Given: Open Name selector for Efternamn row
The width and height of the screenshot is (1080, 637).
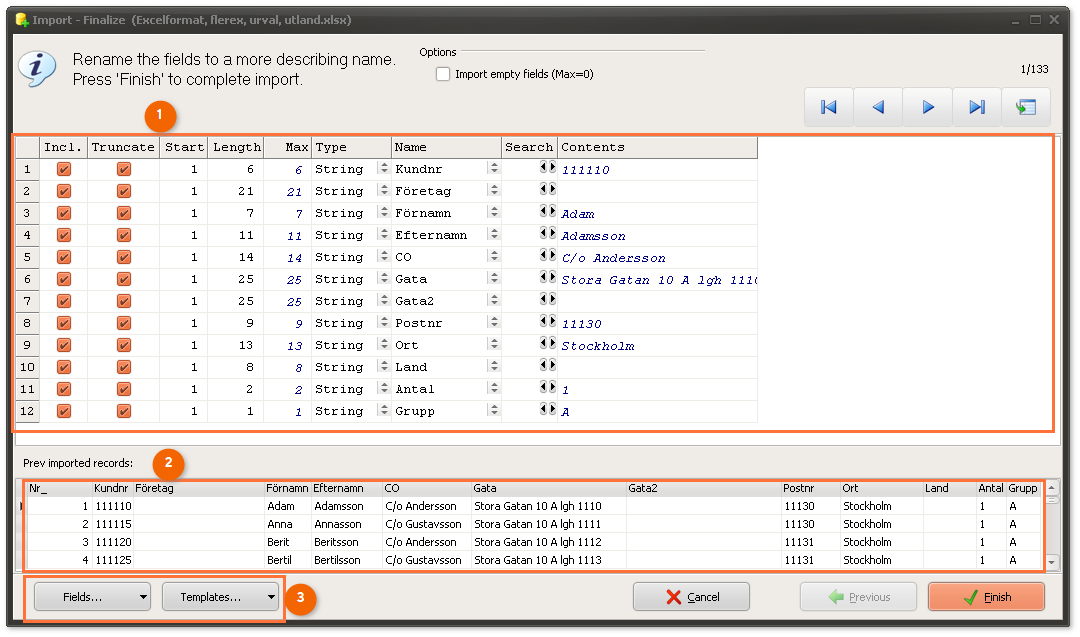Looking at the screenshot, I should click(494, 234).
